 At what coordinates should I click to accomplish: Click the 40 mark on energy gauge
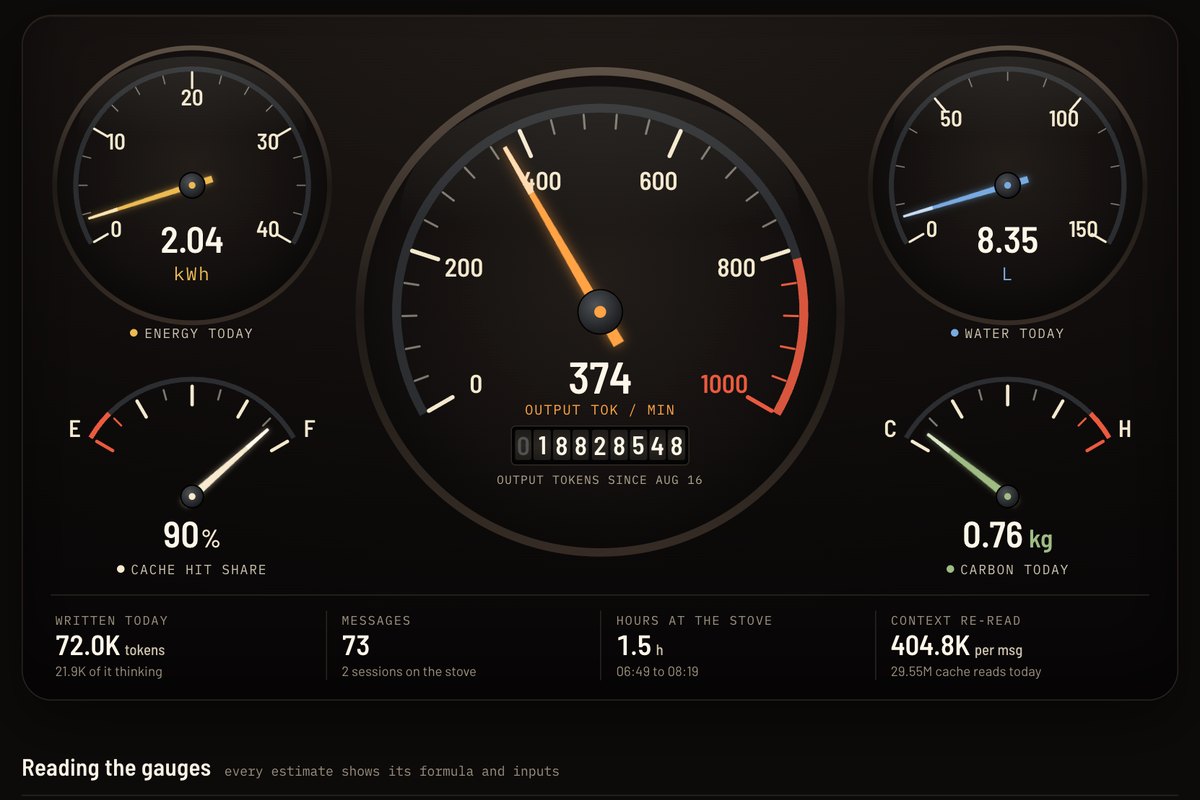pyautogui.click(x=268, y=229)
